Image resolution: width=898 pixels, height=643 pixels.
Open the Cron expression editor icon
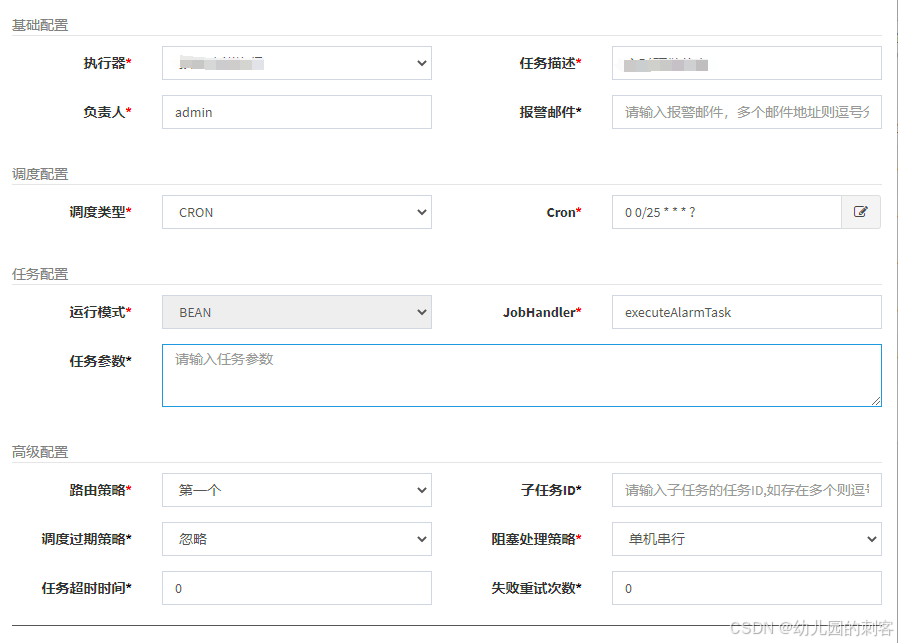861,212
